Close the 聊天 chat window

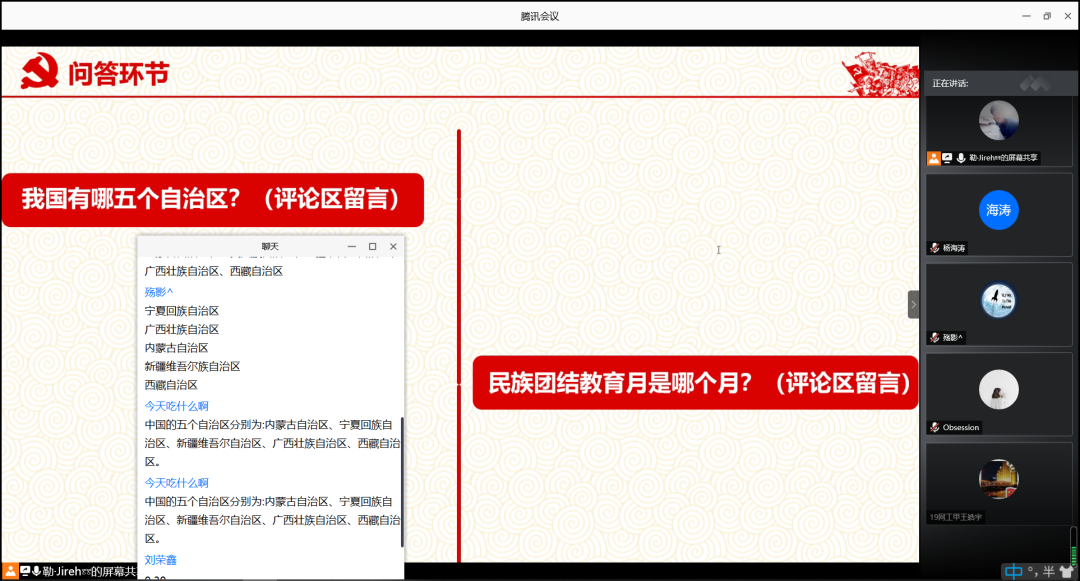pos(393,246)
